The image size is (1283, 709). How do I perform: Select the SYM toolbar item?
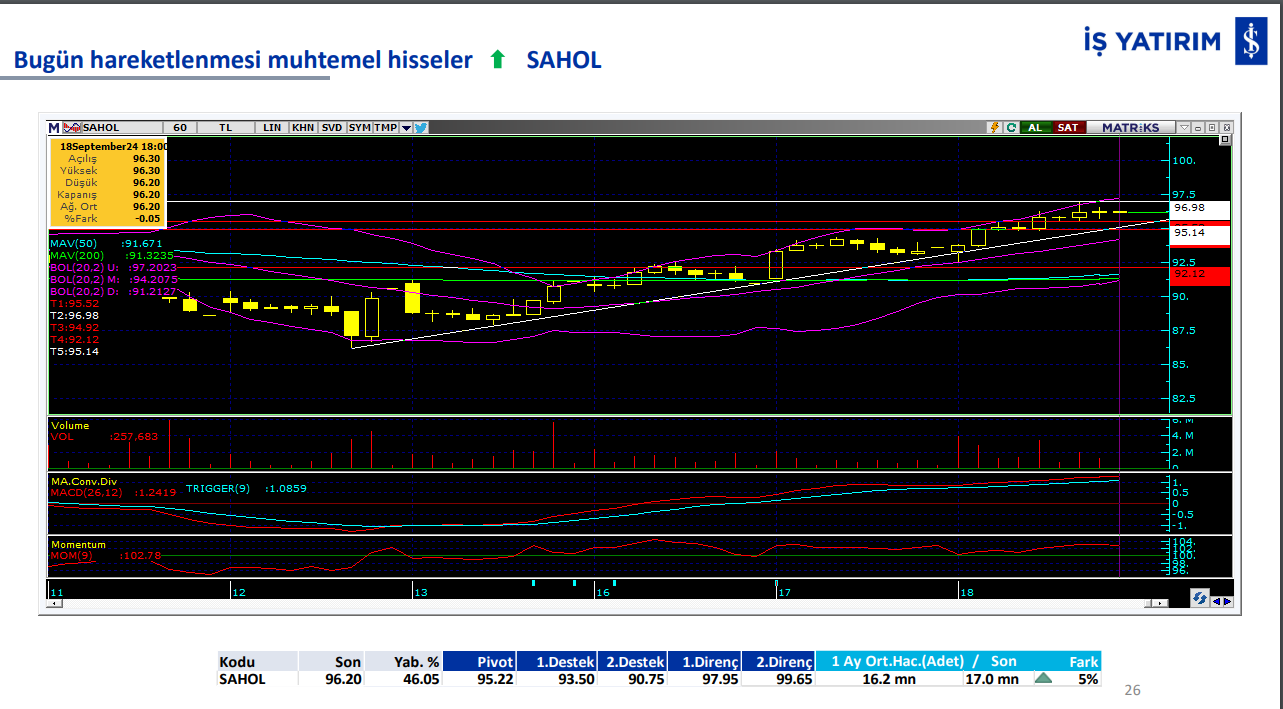click(359, 128)
